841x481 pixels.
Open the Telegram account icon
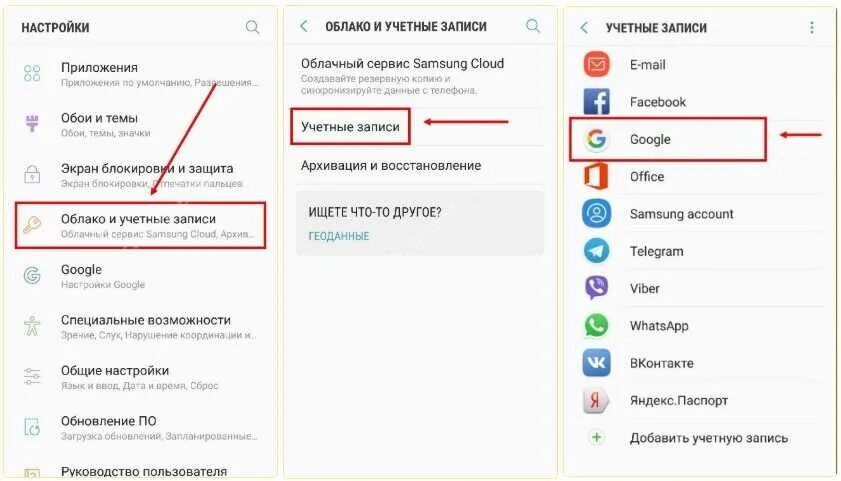(596, 251)
